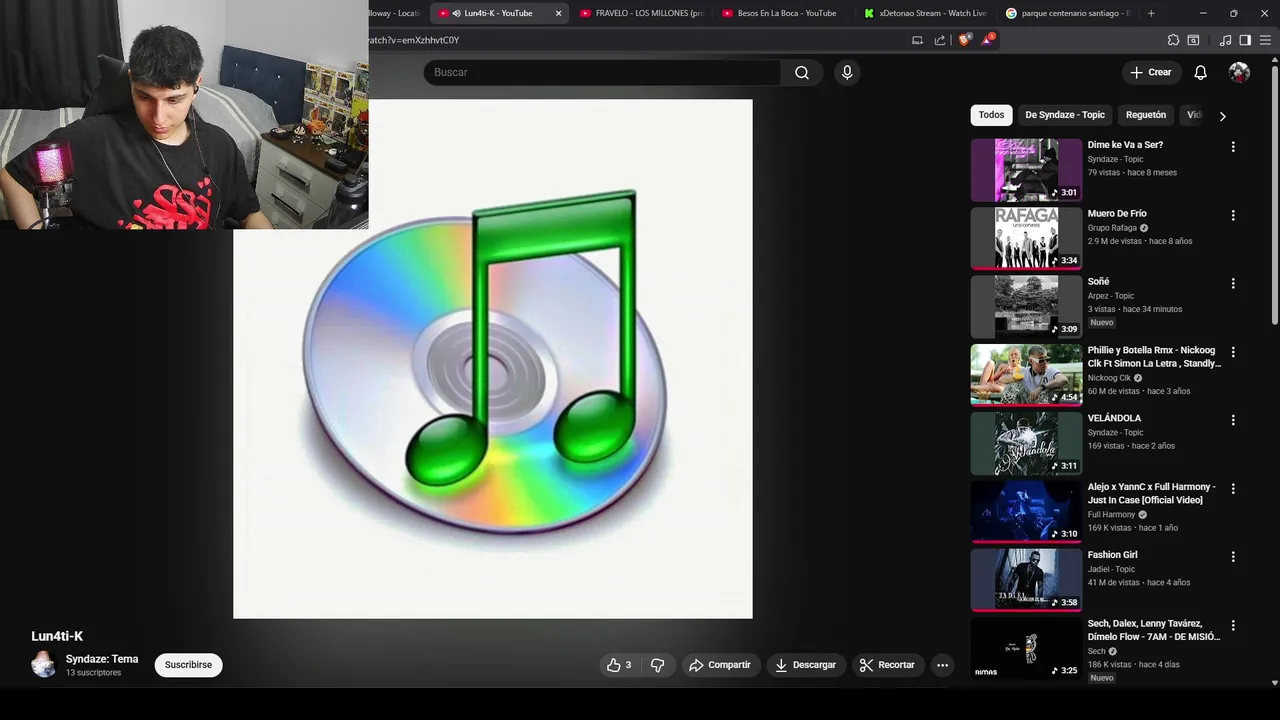Screen dimensions: 1280x720
Task: Like the Lun4ti-K video
Action: (x=619, y=665)
